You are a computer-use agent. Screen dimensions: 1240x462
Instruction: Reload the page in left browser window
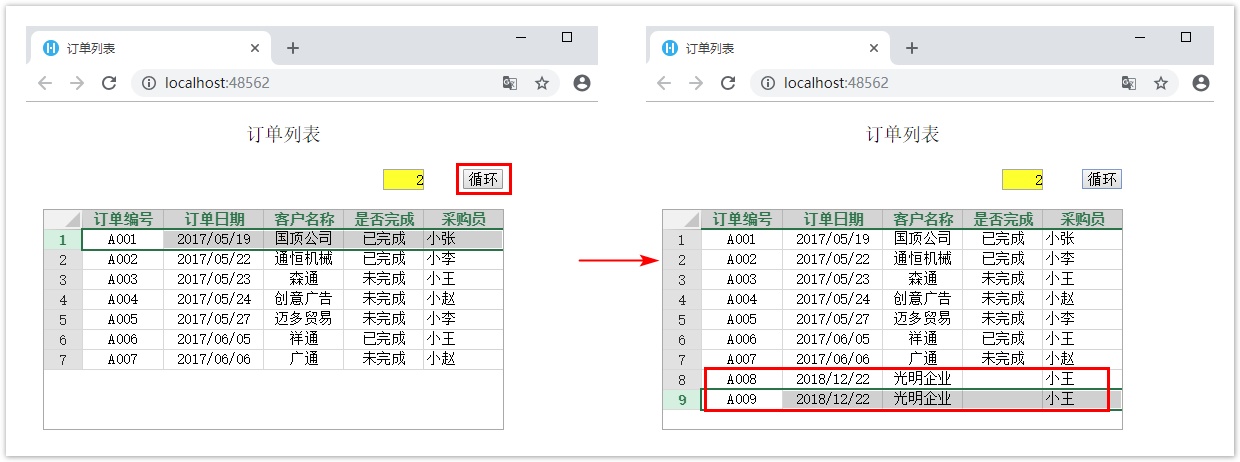pos(109,83)
